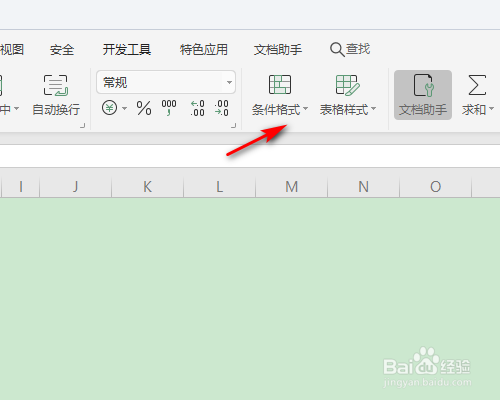
Task: Select column K header
Action: coord(148,187)
